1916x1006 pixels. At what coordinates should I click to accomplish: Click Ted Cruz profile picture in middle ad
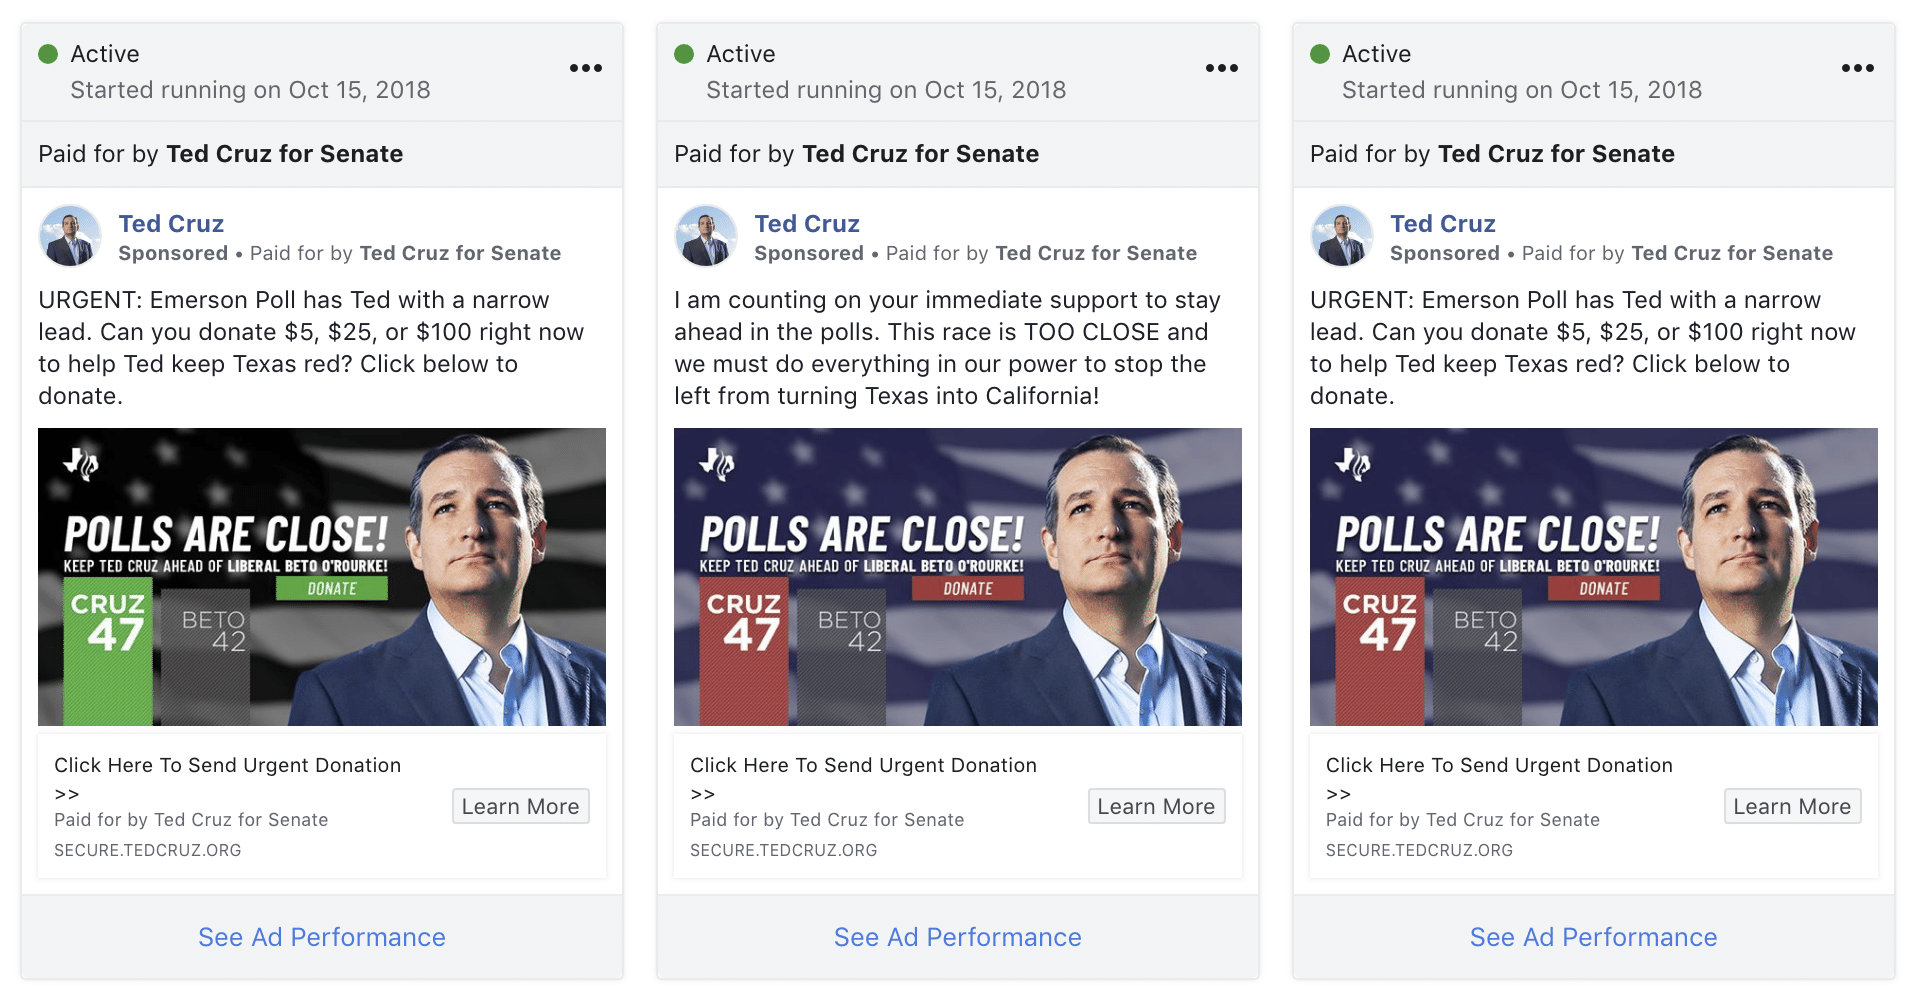pyautogui.click(x=706, y=236)
